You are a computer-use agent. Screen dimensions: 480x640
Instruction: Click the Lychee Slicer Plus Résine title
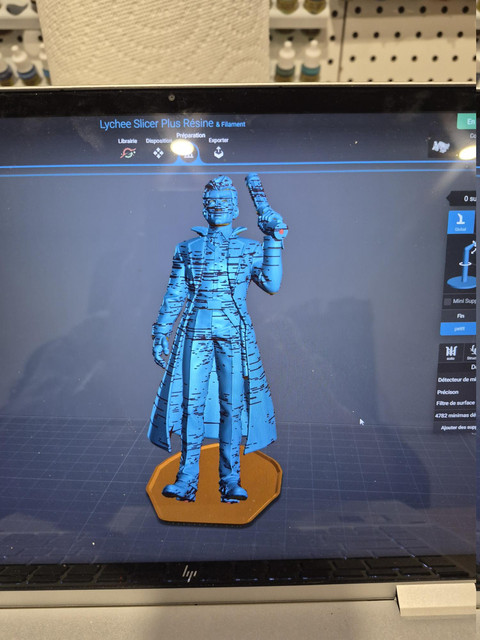(x=157, y=124)
